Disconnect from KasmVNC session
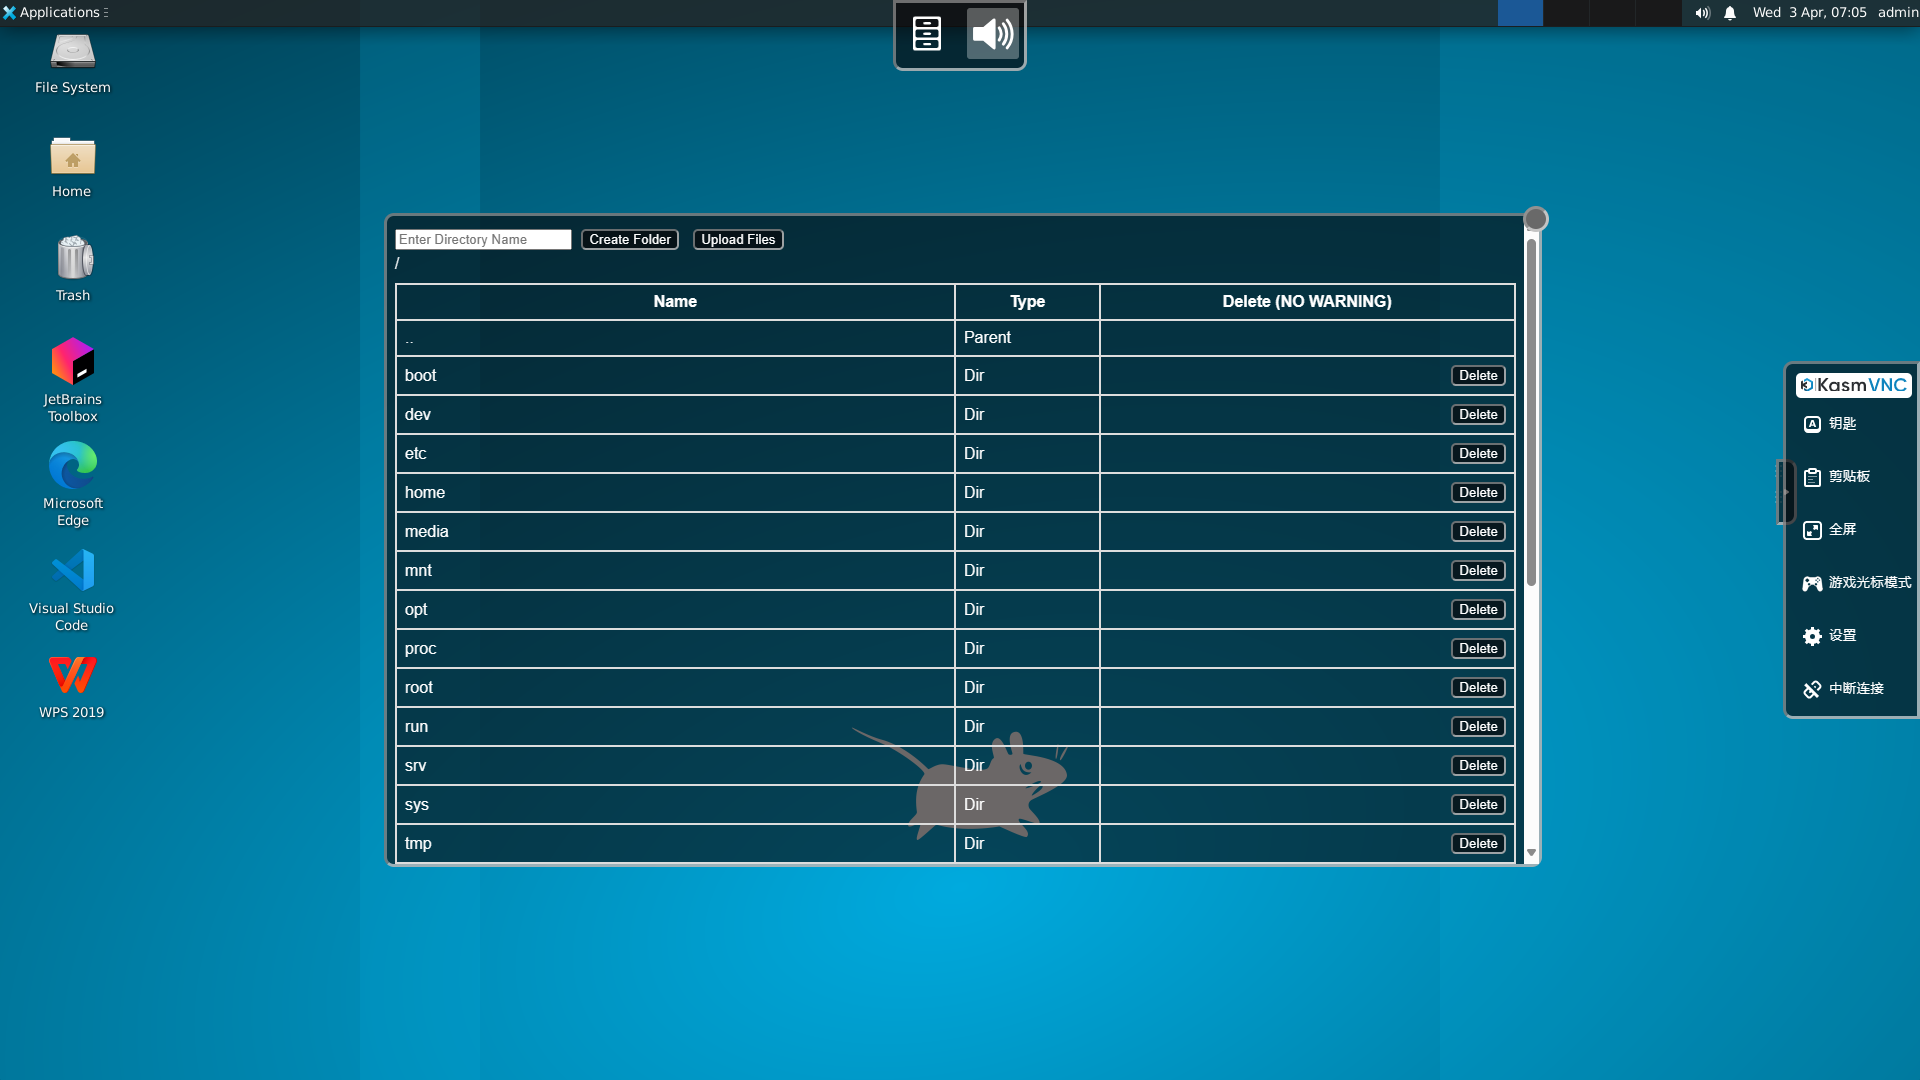1920x1080 pixels. (1845, 687)
